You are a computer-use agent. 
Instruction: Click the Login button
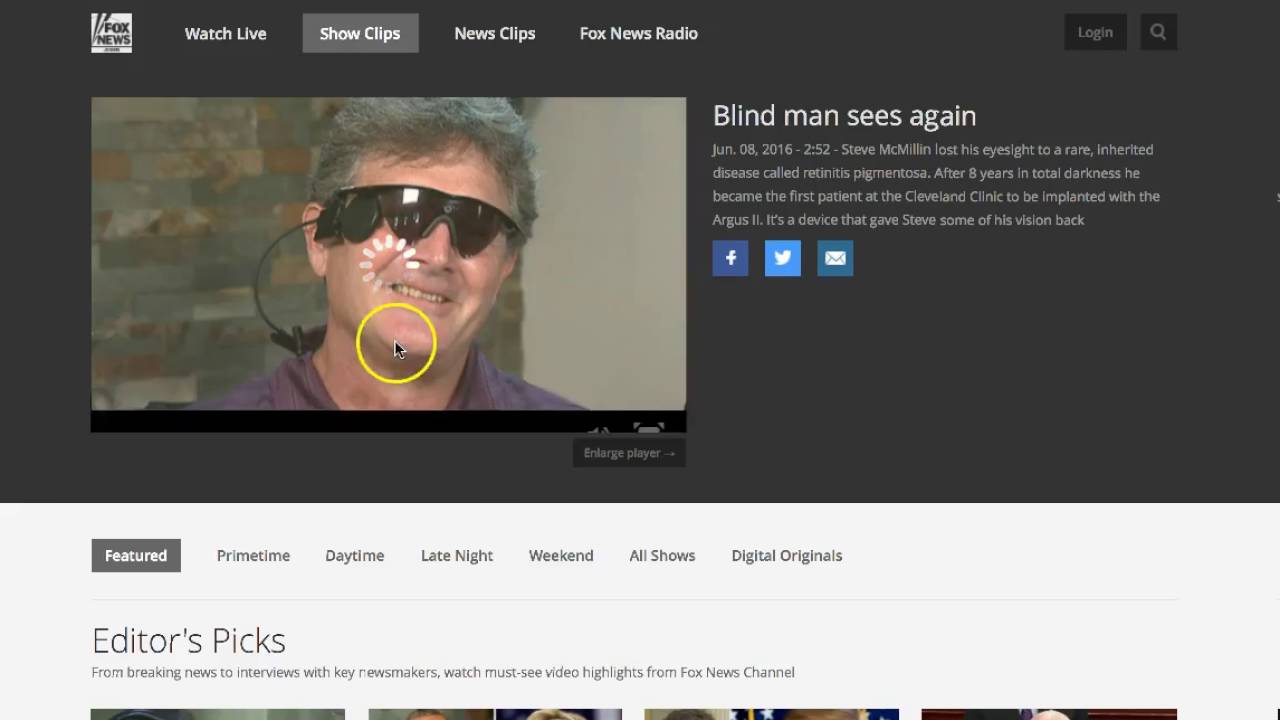coord(1095,32)
